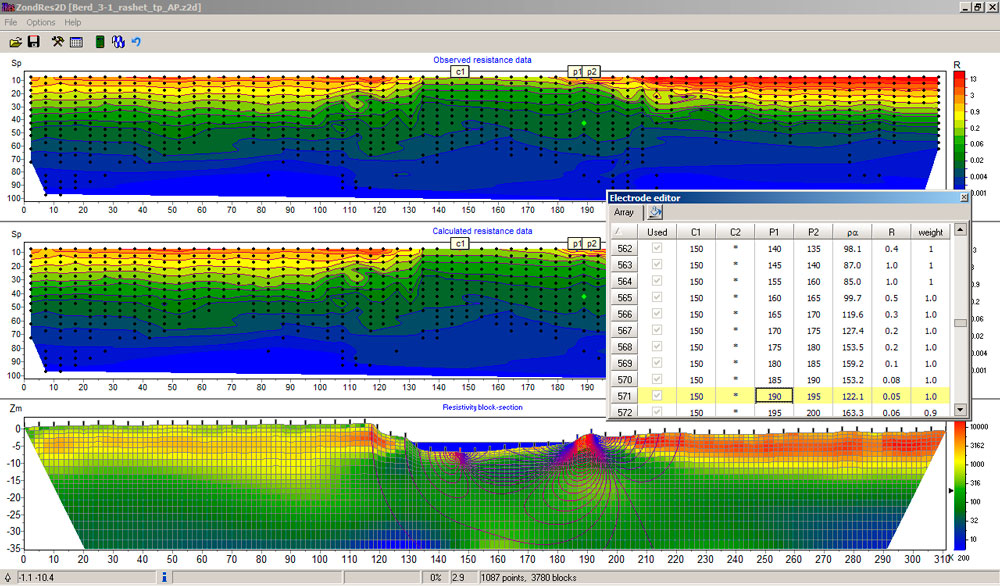Click the electrode table scroll-down arrow
The height and width of the screenshot is (586, 1000).
(961, 409)
